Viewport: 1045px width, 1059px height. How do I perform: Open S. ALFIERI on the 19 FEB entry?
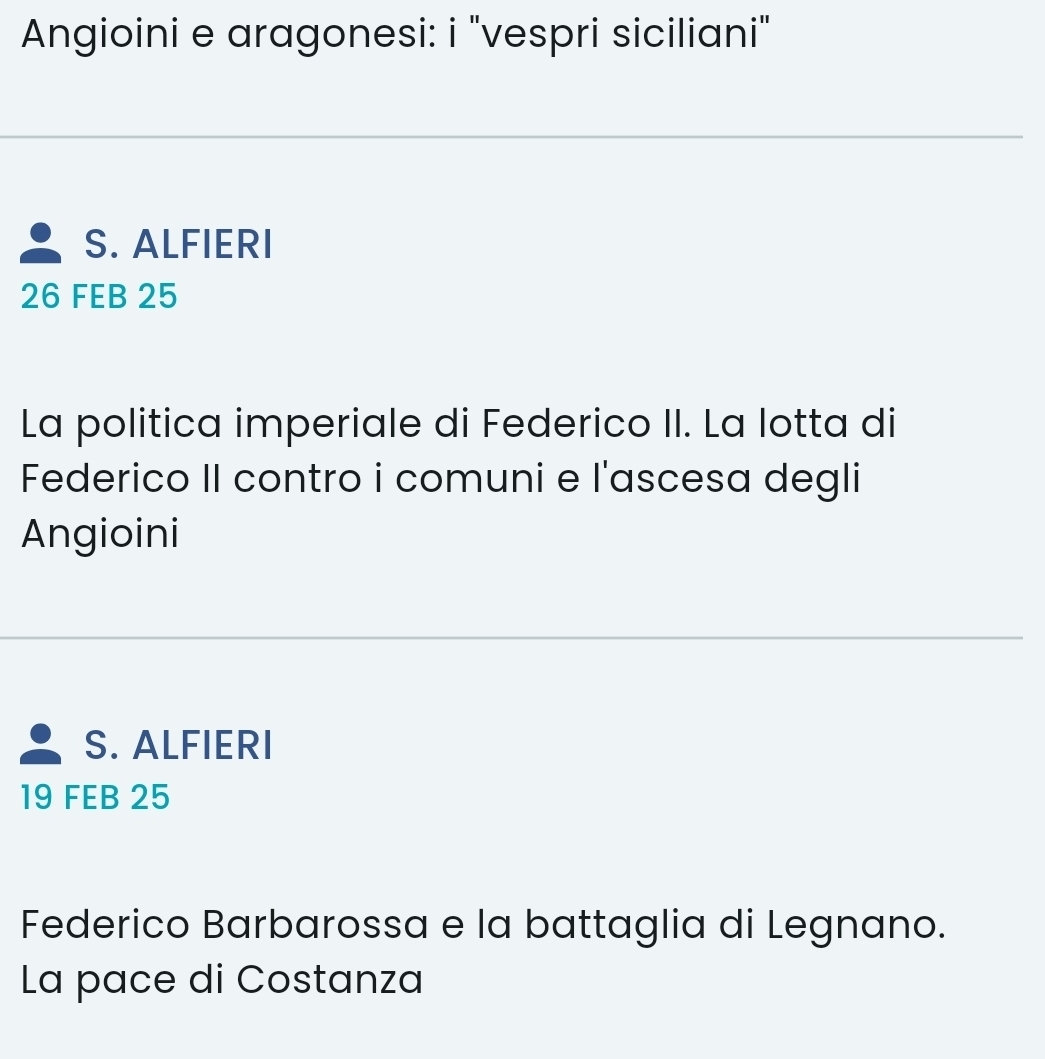178,745
